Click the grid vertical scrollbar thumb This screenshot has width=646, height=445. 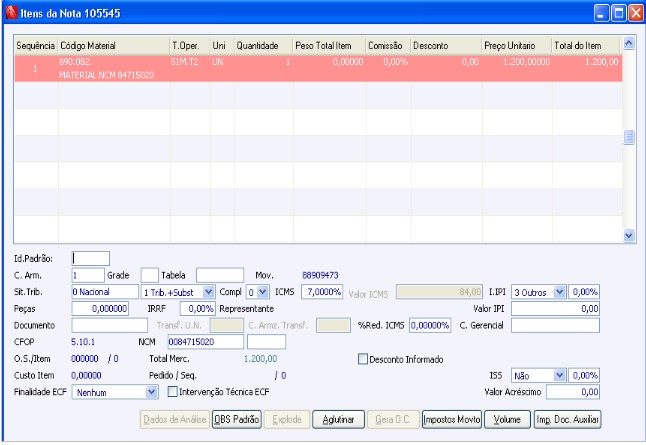[629, 137]
